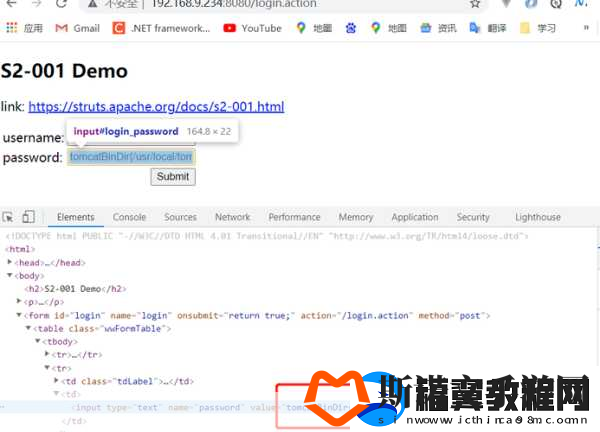Click the browser back arrow
The image size is (600, 432).
[11, 3]
